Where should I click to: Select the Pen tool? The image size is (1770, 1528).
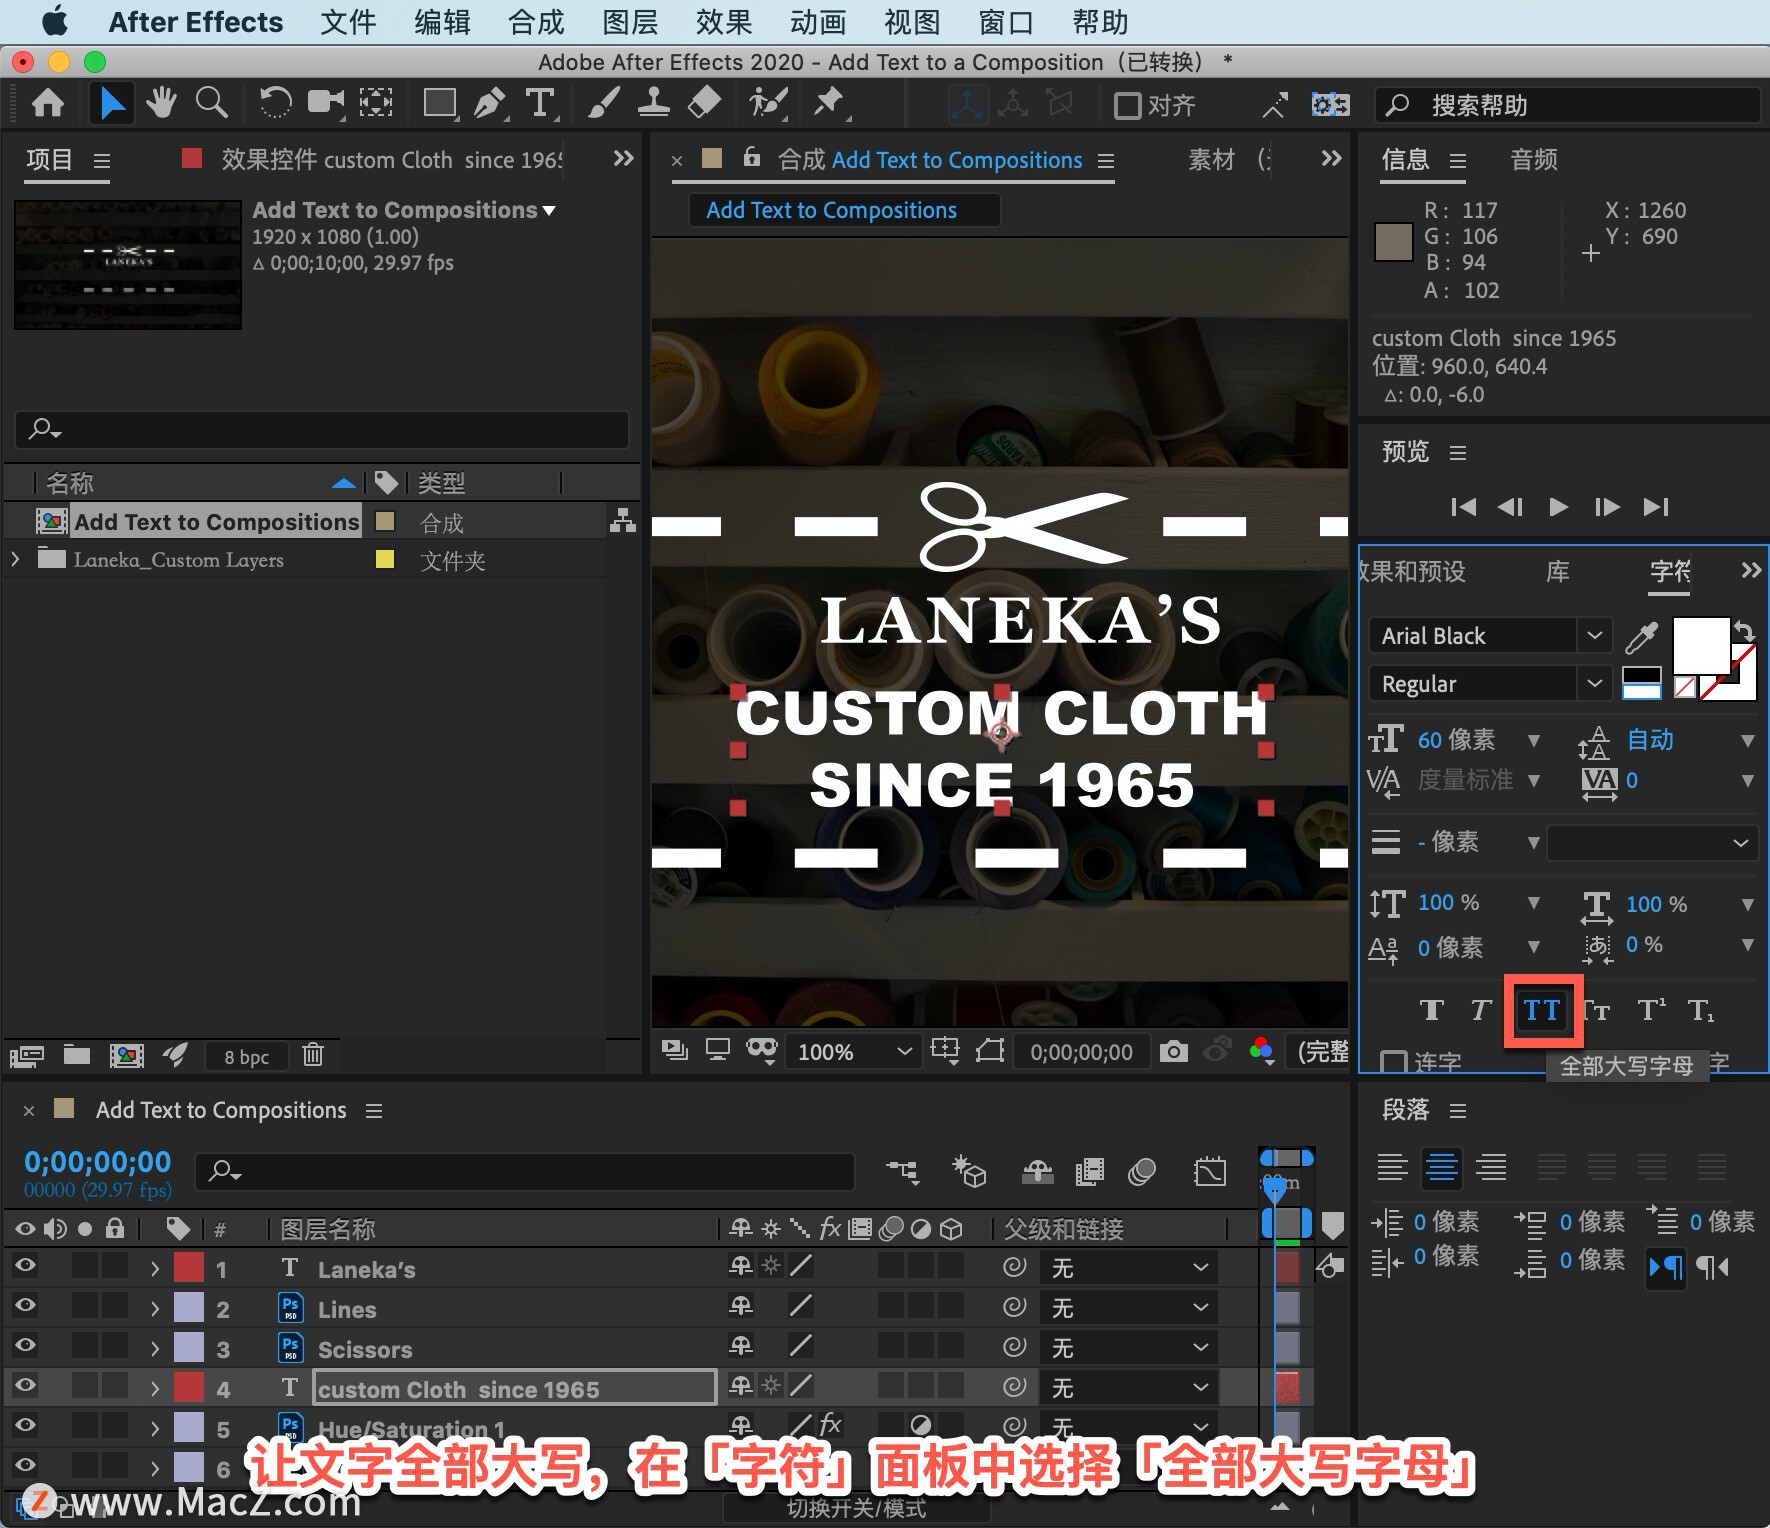click(490, 103)
